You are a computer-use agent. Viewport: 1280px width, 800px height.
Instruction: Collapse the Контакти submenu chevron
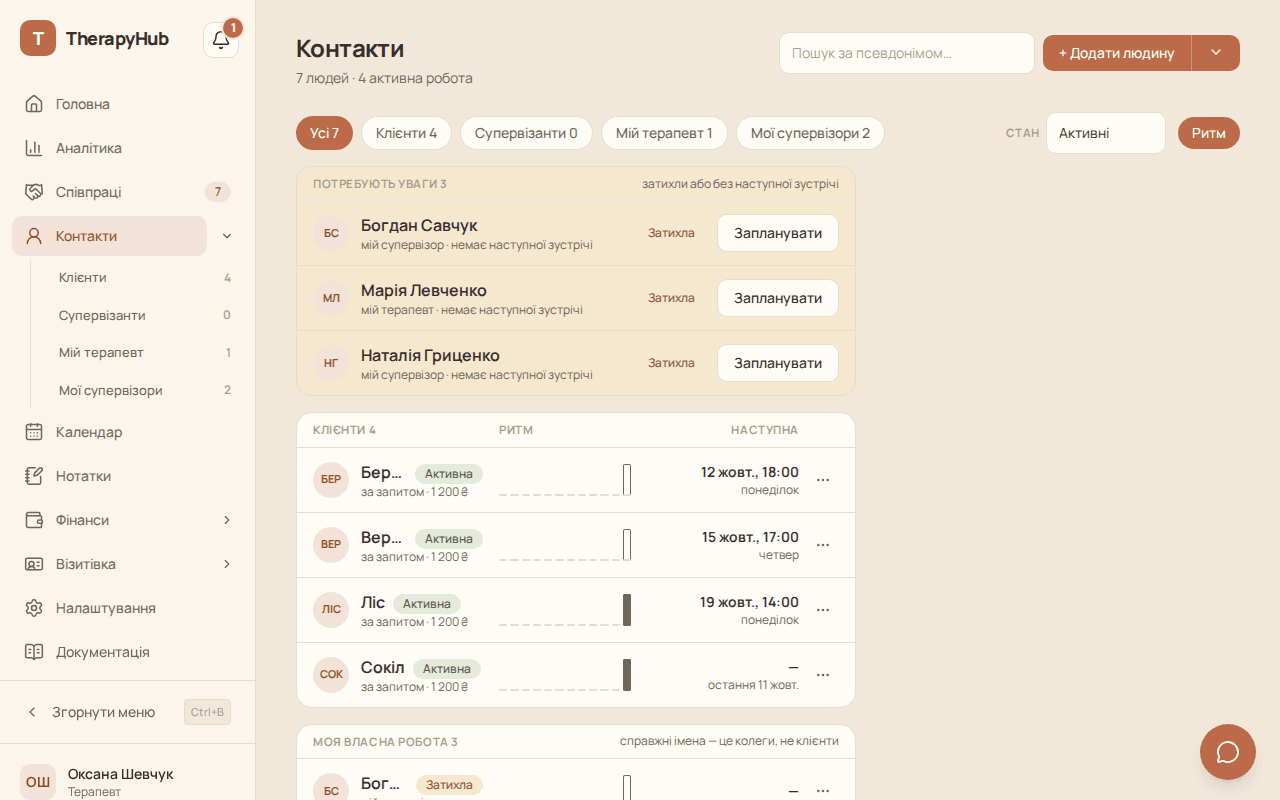(x=227, y=236)
